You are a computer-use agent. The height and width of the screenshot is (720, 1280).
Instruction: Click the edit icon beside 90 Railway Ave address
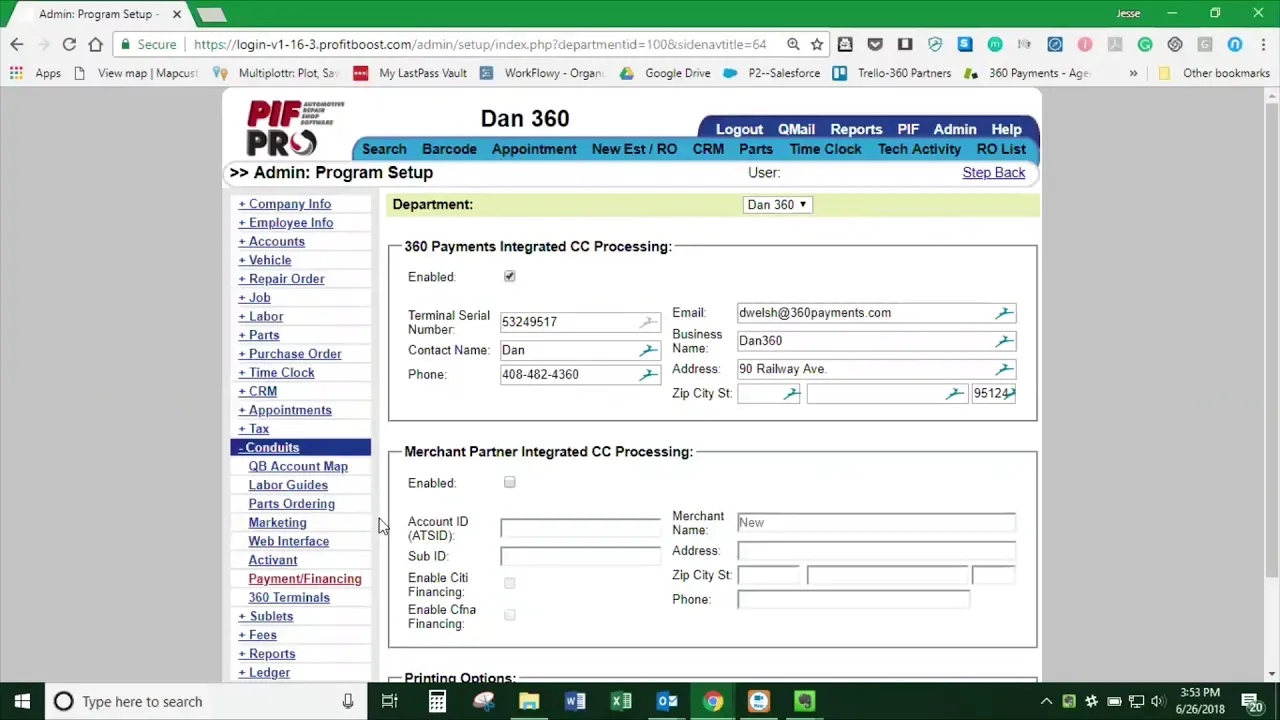point(1004,369)
